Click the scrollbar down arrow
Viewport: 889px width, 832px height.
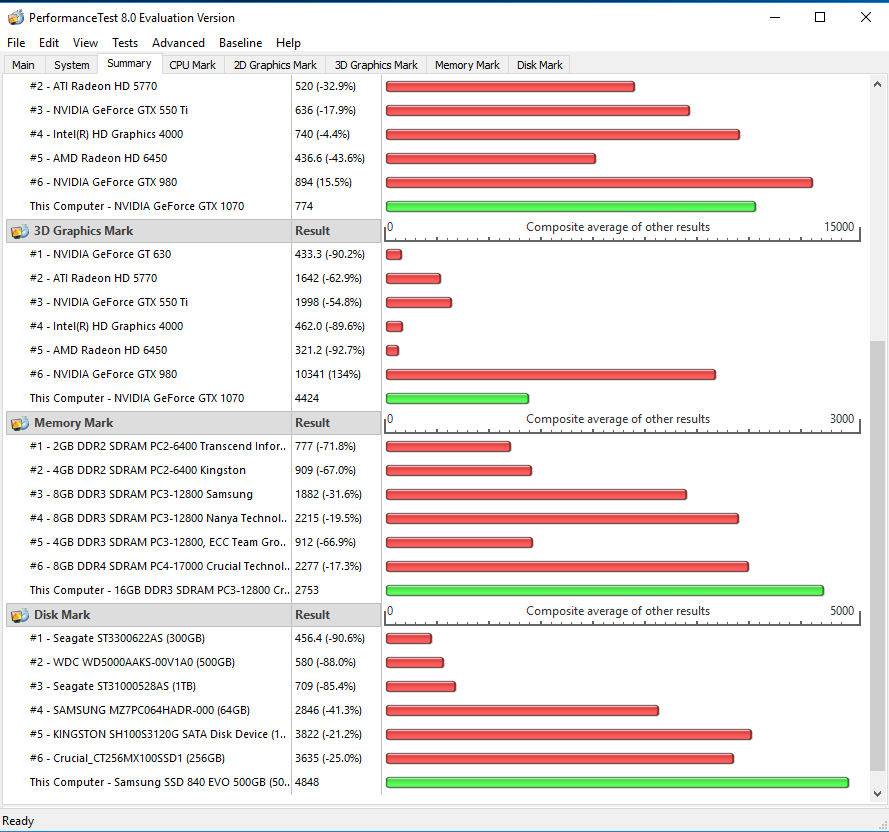point(877,793)
